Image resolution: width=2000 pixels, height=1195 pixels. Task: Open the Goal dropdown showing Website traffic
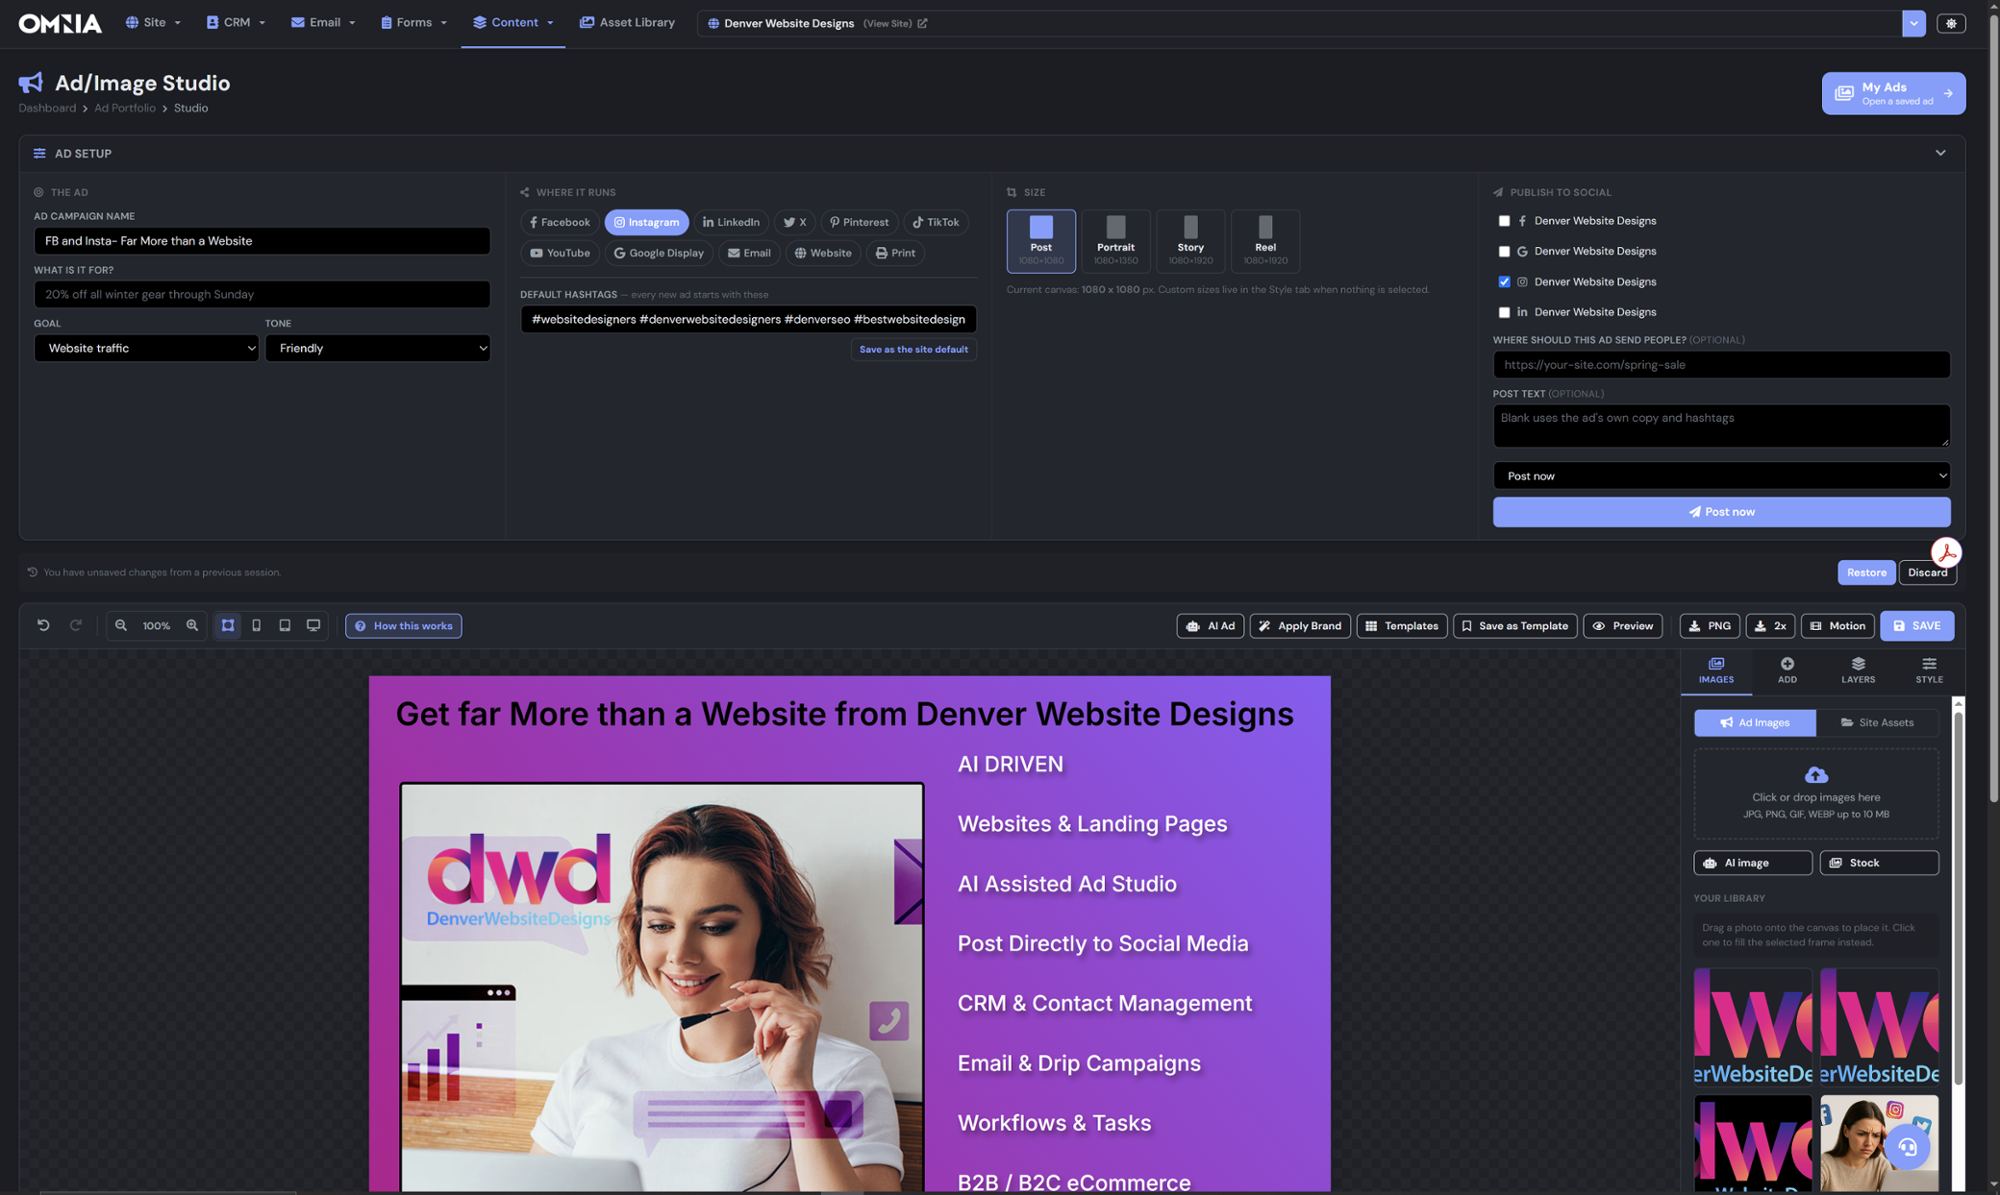[146, 348]
